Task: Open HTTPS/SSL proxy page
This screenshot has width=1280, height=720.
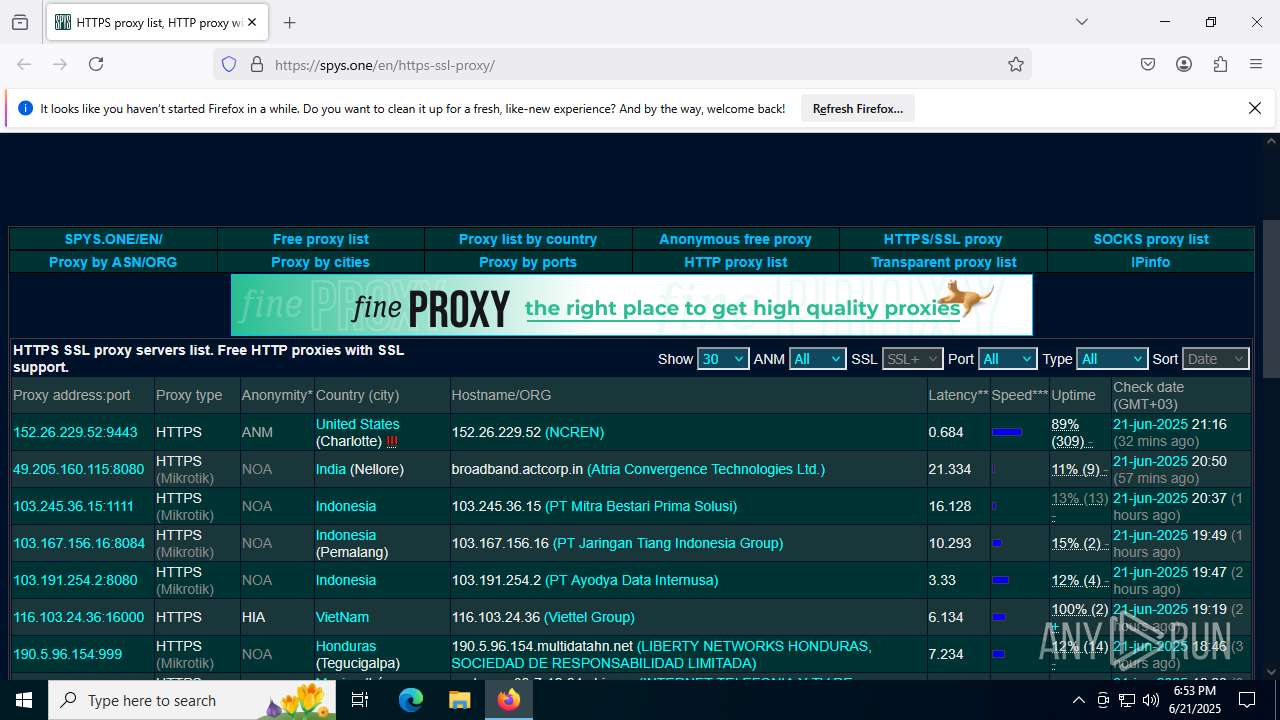Action: [x=943, y=239]
